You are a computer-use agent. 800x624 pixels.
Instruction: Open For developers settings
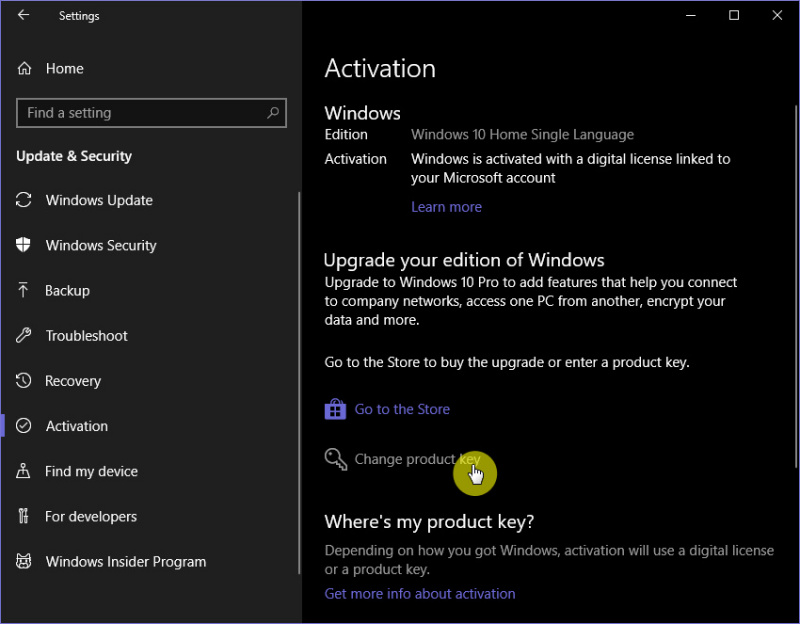point(91,516)
